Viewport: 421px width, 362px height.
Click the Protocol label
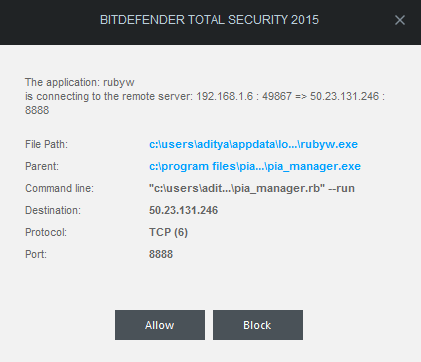point(46,232)
